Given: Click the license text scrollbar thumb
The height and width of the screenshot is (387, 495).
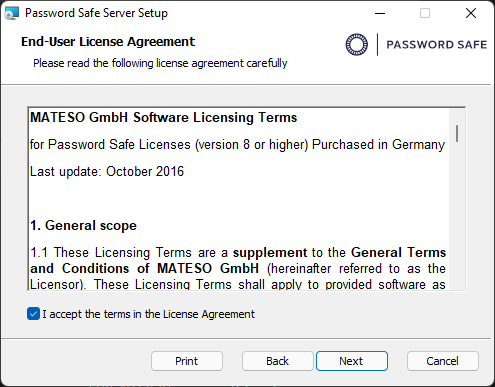Looking at the screenshot, I should [x=457, y=133].
